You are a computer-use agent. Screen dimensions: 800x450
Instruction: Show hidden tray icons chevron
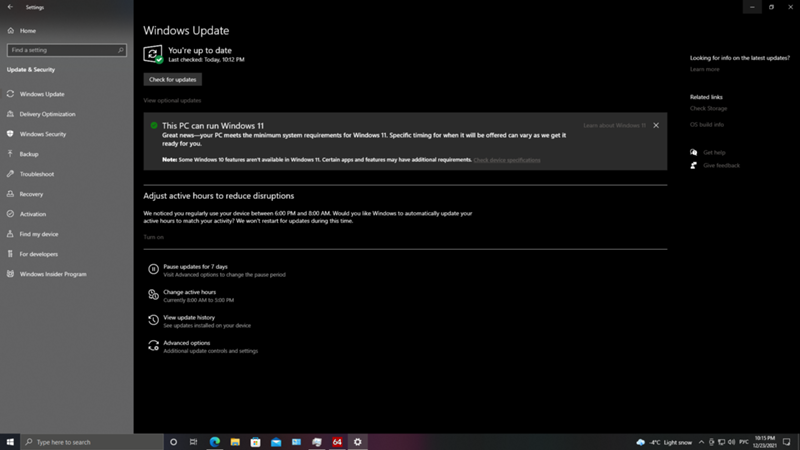(x=702, y=442)
